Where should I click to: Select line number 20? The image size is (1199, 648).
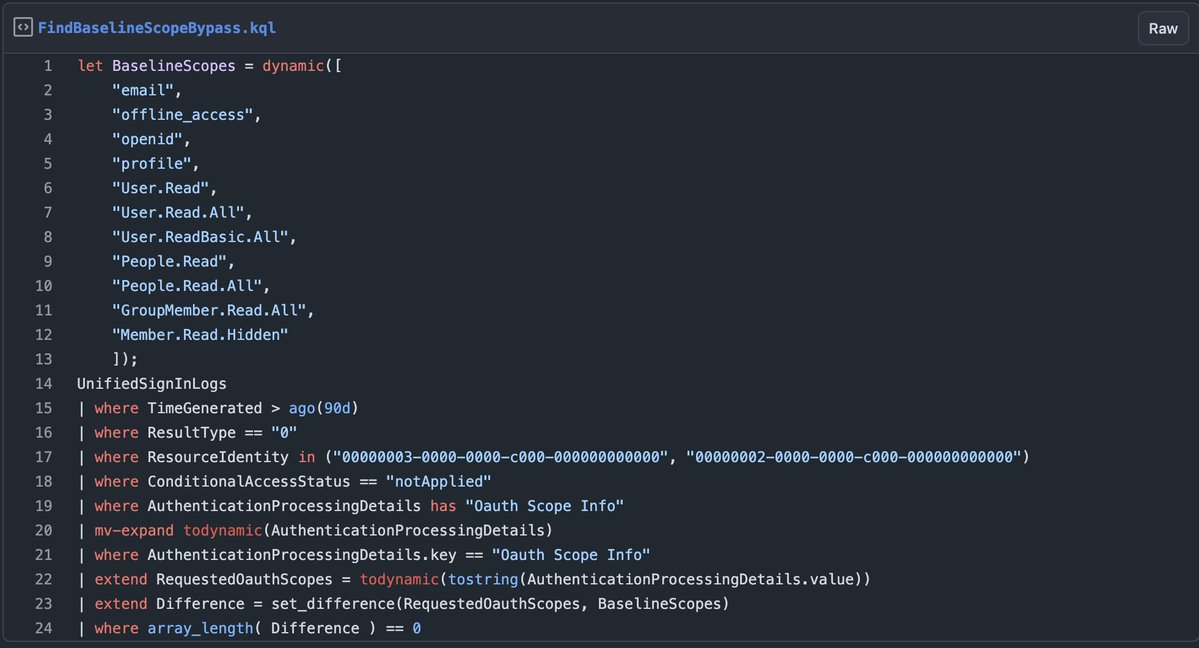[44, 531]
